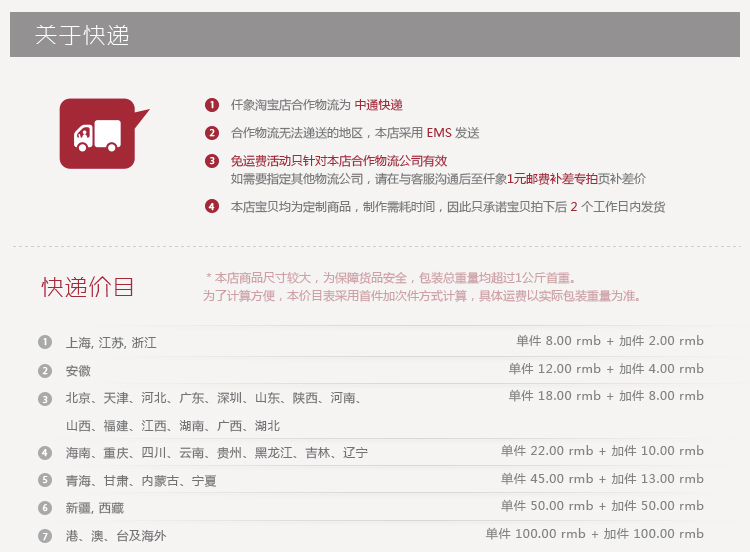Image resolution: width=750 pixels, height=552 pixels.
Task: Click red bullet number 3 about 免运费活动
Action: (211, 161)
